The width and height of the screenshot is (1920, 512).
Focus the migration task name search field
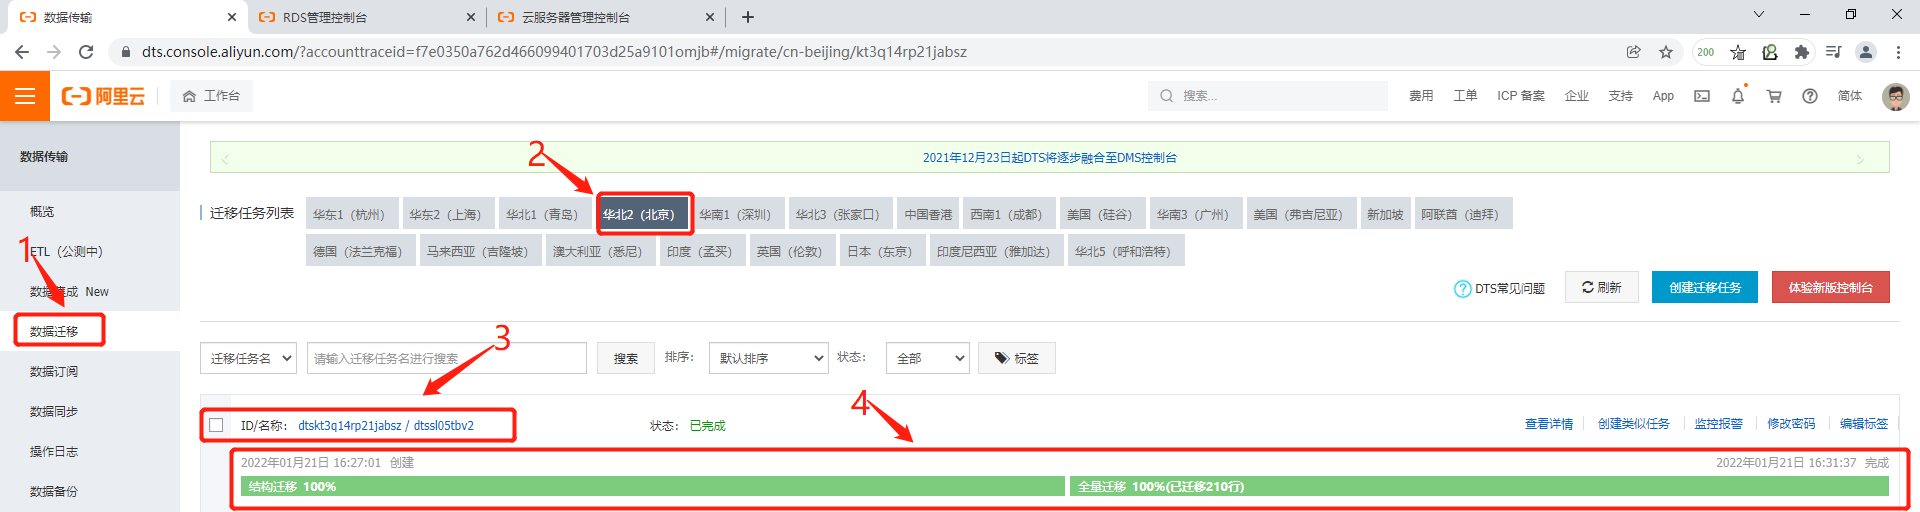(446, 358)
